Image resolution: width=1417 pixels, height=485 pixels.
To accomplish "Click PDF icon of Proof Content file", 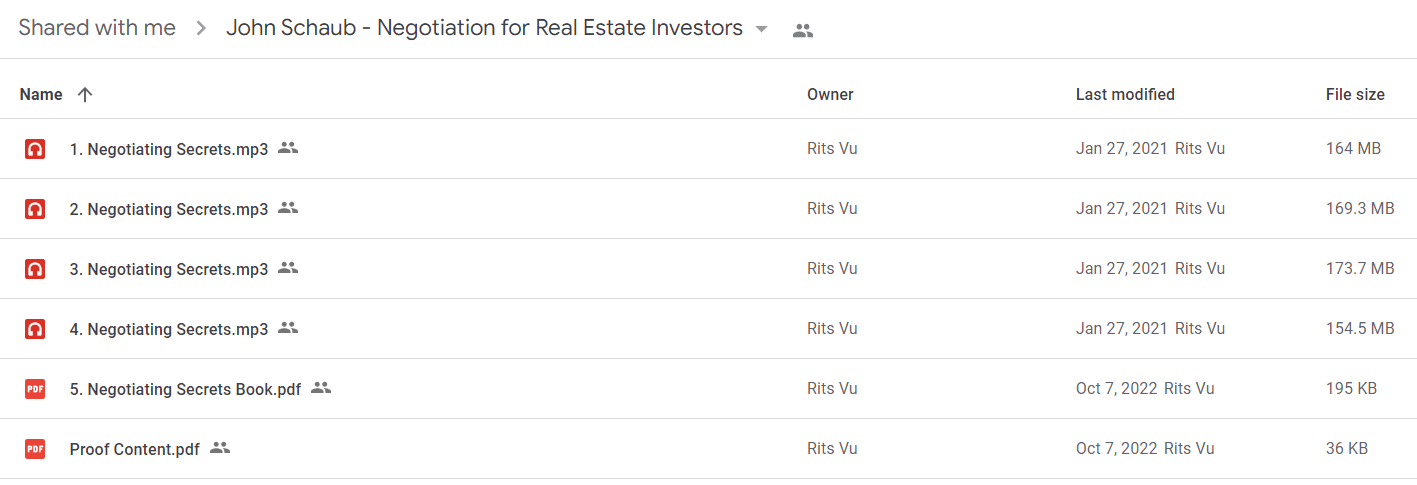I will click(35, 449).
